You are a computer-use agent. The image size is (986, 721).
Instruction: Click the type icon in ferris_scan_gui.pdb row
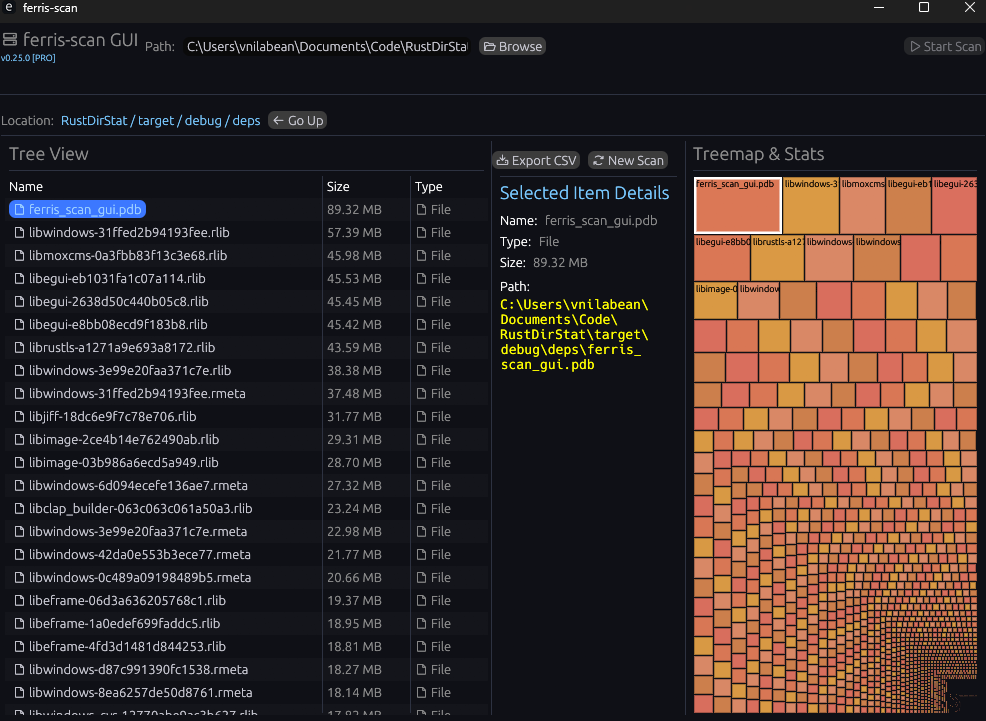point(421,210)
